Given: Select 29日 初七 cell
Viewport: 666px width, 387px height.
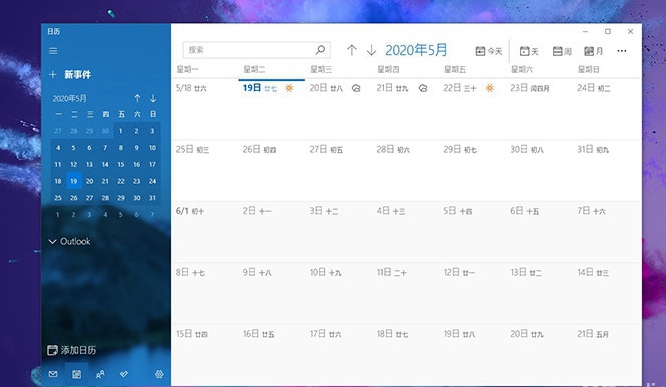Looking at the screenshot, I should [472, 170].
